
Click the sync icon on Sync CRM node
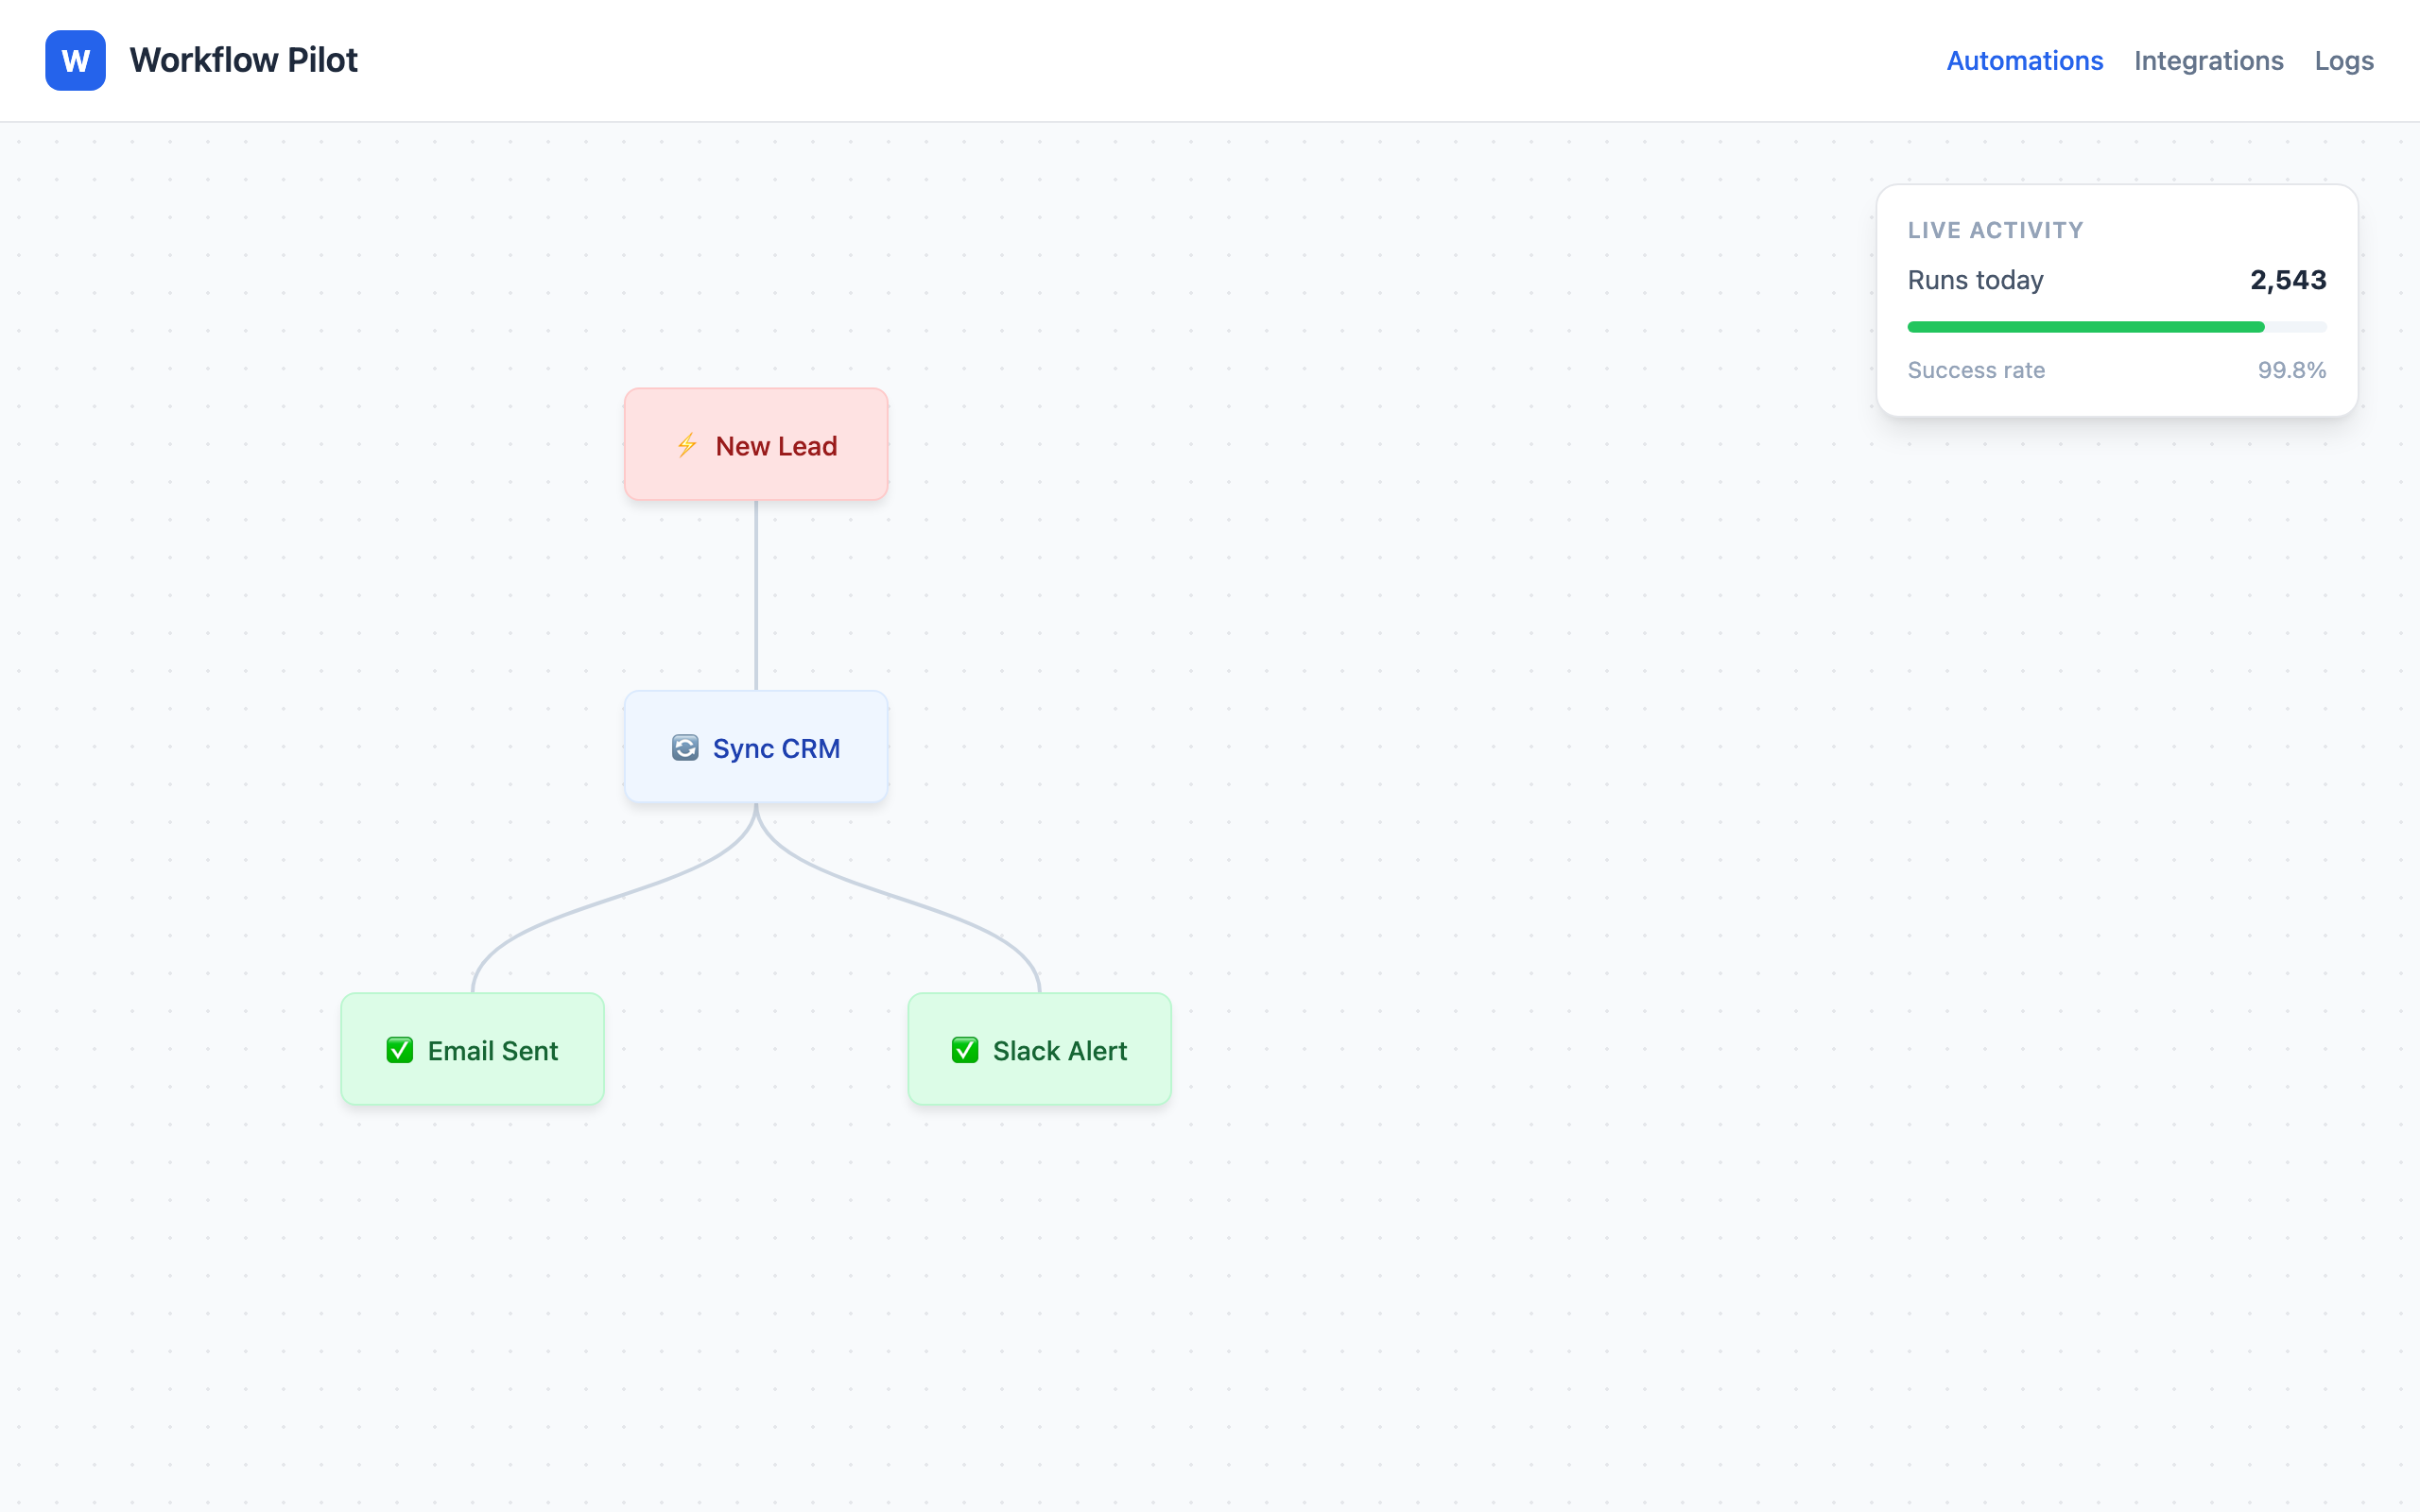[x=684, y=748]
